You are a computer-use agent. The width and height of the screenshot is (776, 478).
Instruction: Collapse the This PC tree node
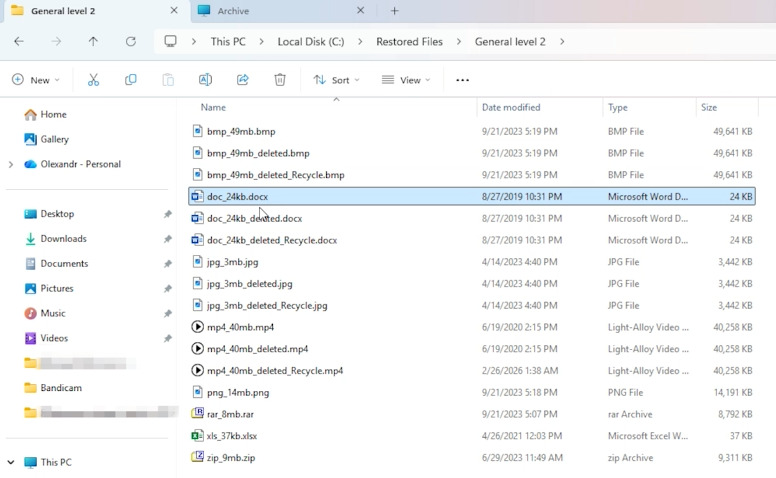(x=11, y=462)
